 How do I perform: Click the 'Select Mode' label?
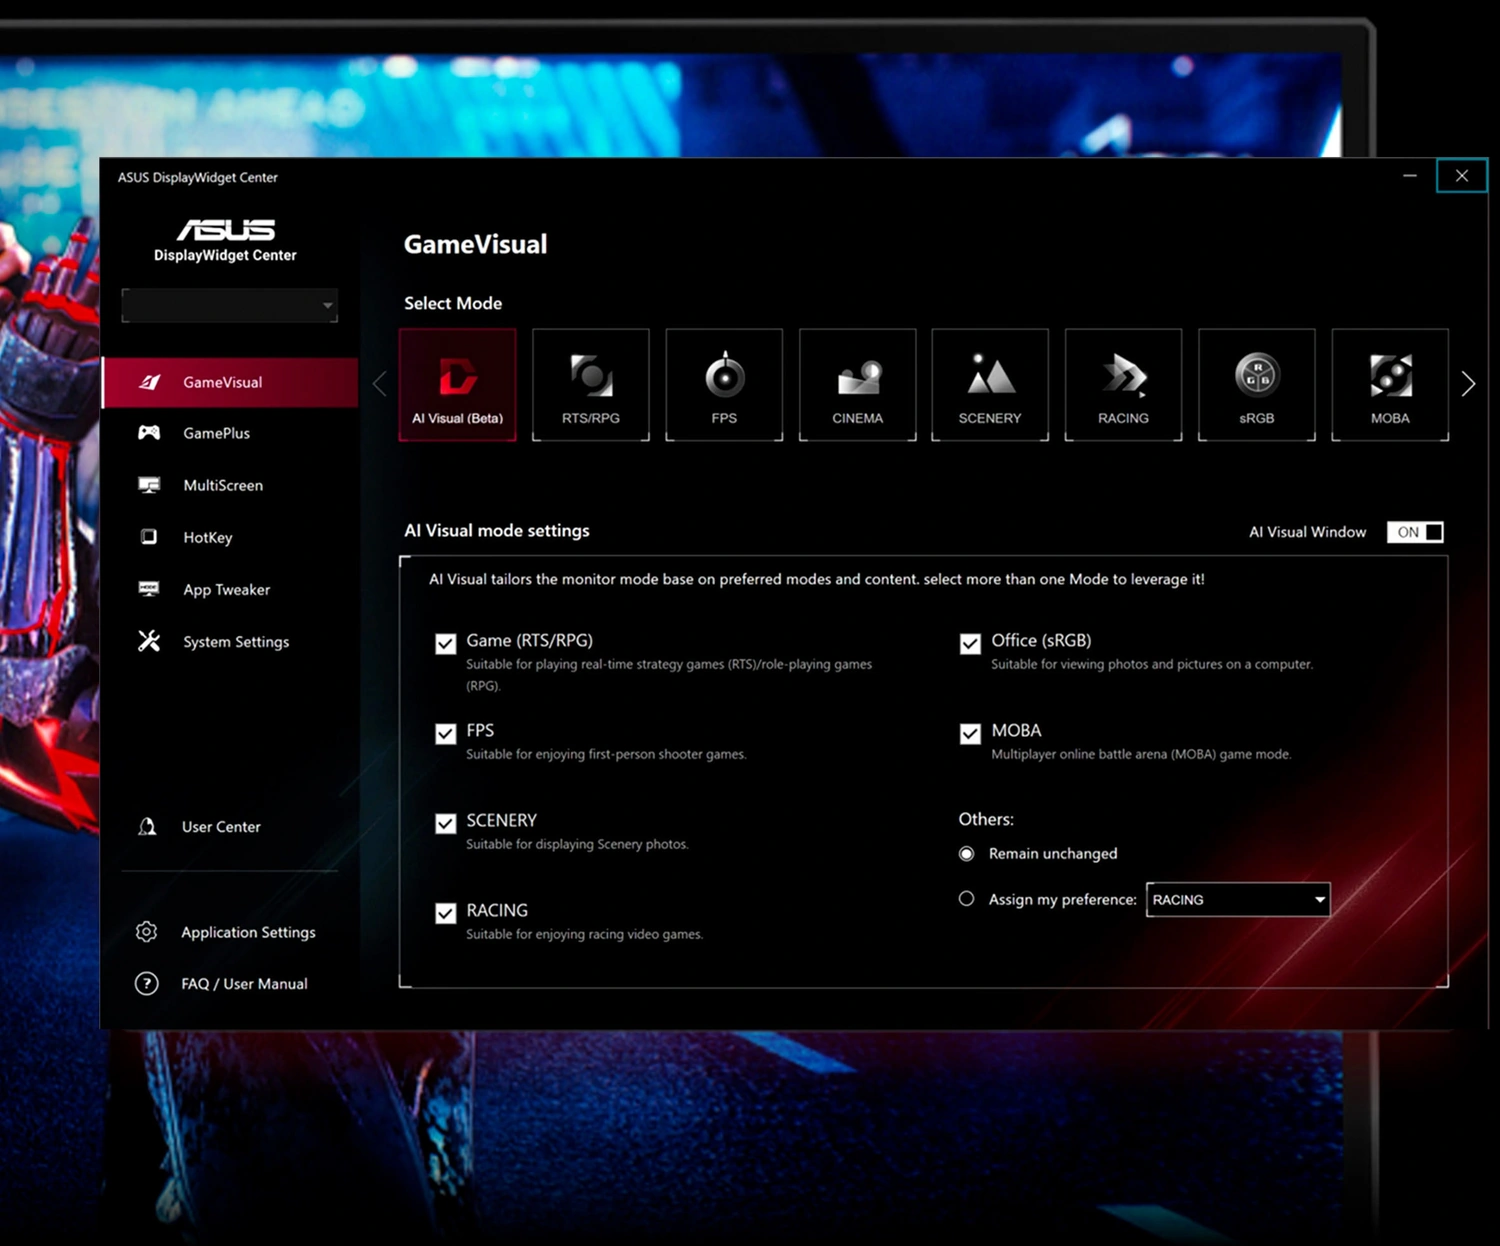click(453, 303)
